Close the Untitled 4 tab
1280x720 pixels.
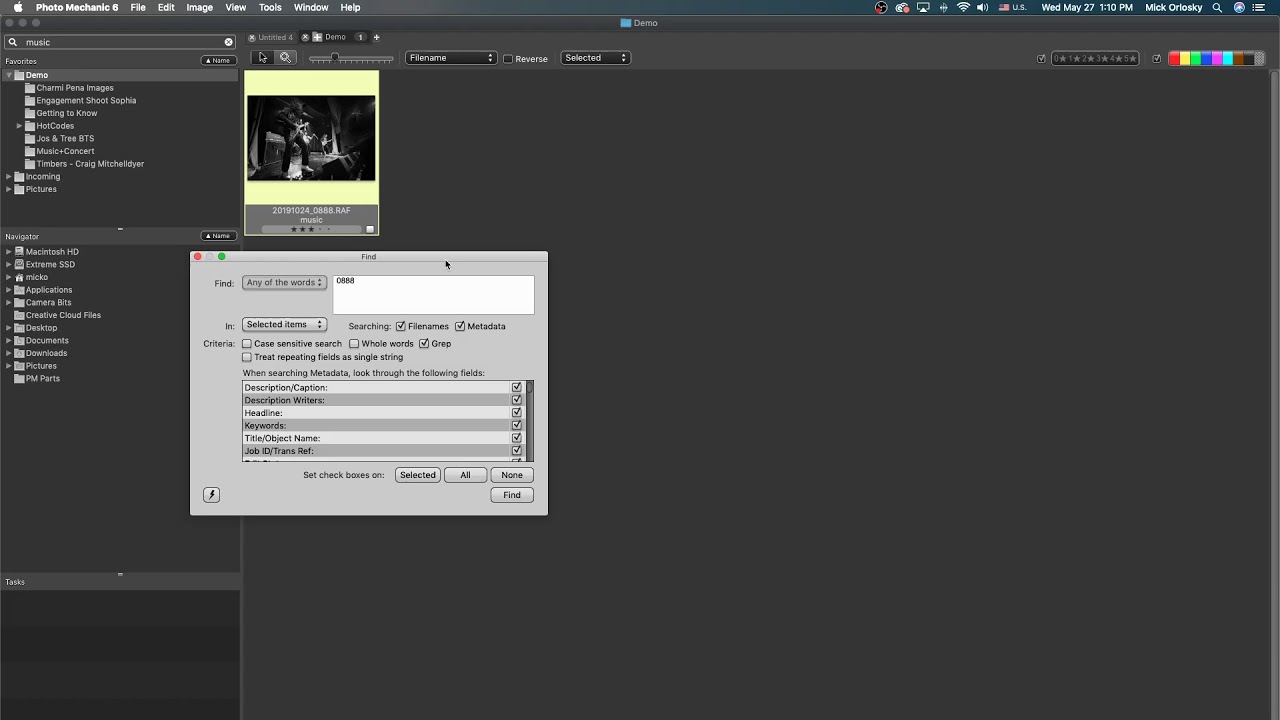coord(252,37)
